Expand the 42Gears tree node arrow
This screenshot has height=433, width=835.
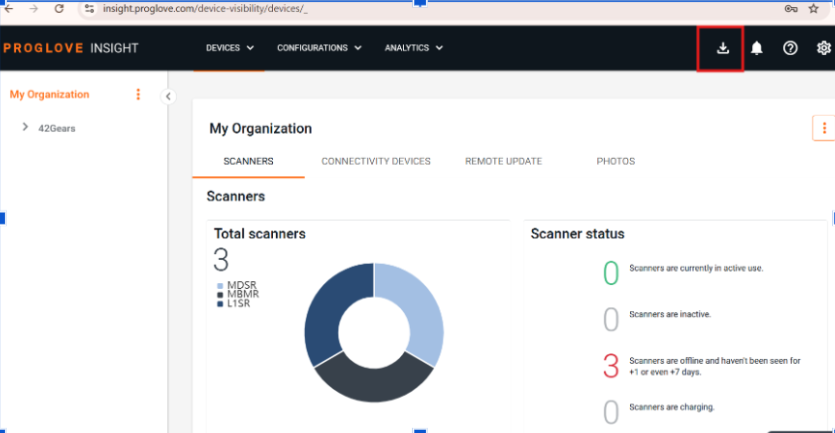[24, 127]
